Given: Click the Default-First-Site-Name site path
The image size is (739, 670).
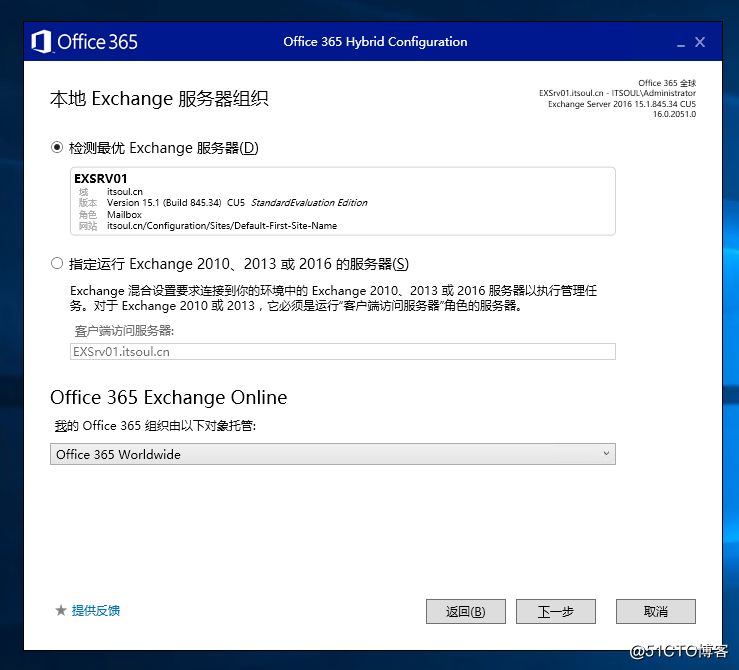Looking at the screenshot, I should pyautogui.click(x=222, y=226).
